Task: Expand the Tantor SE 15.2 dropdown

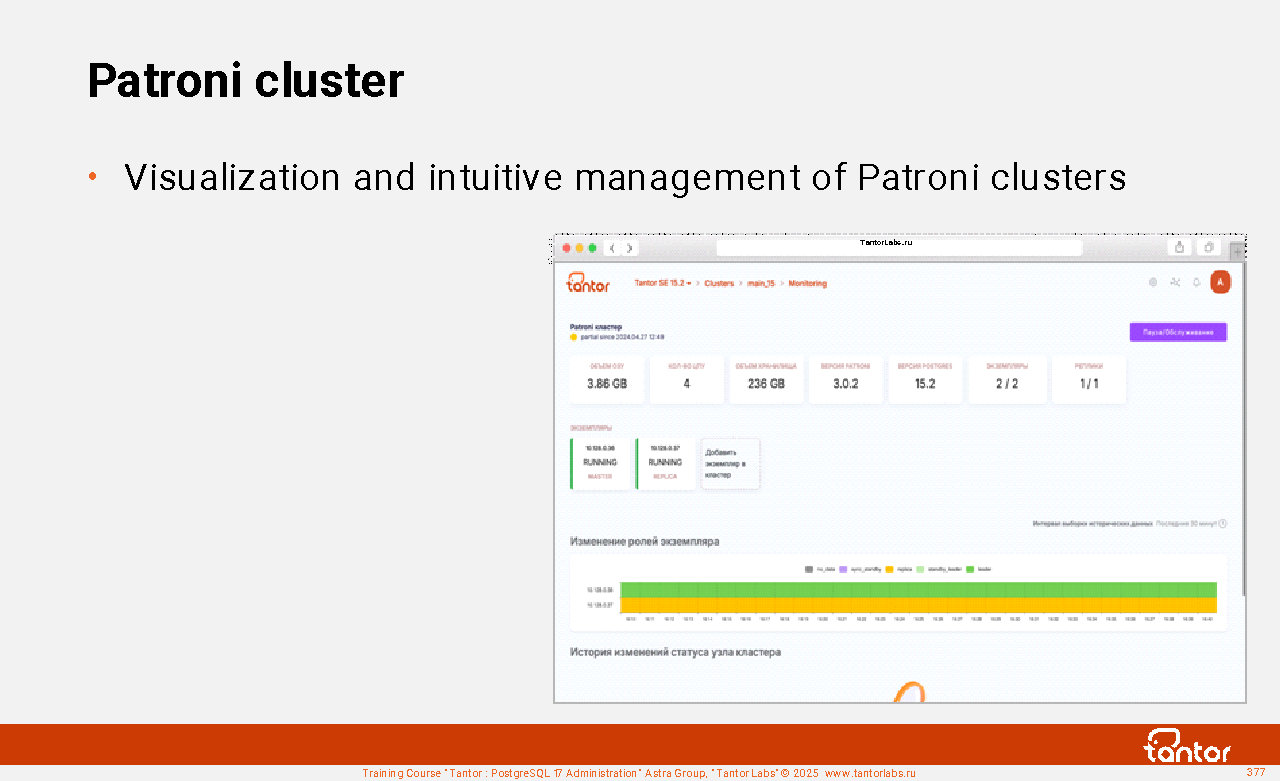Action: click(662, 283)
